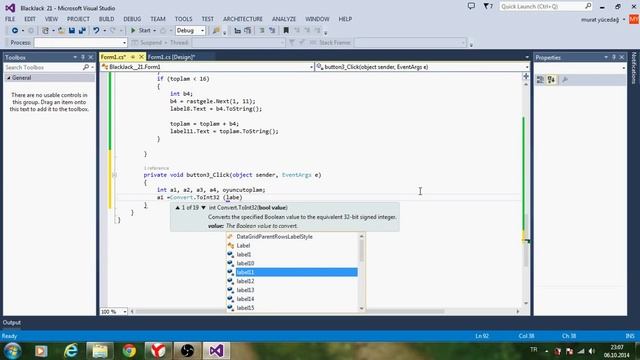This screenshot has height=360, width=640.
Task: Undo the last edit with the toolbar icon
Action: (96, 31)
